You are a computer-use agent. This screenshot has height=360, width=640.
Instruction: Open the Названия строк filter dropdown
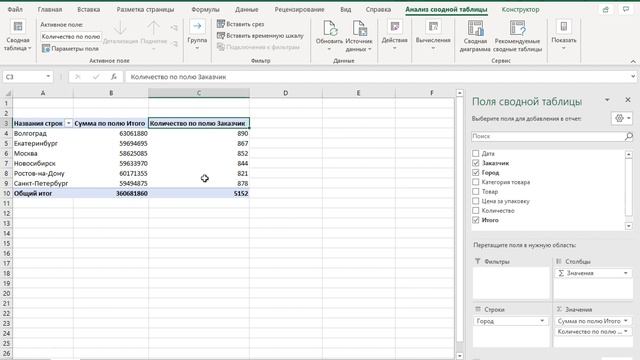[x=69, y=123]
